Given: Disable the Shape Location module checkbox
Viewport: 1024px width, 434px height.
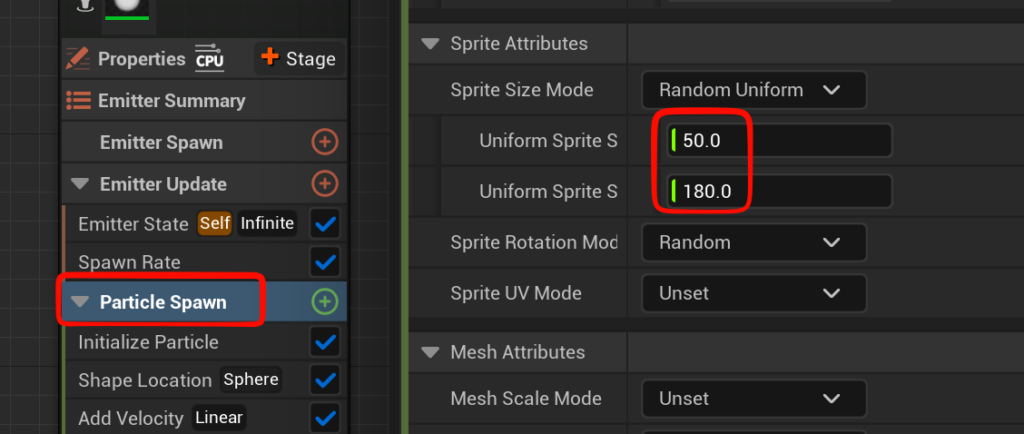Looking at the screenshot, I should 325,380.
